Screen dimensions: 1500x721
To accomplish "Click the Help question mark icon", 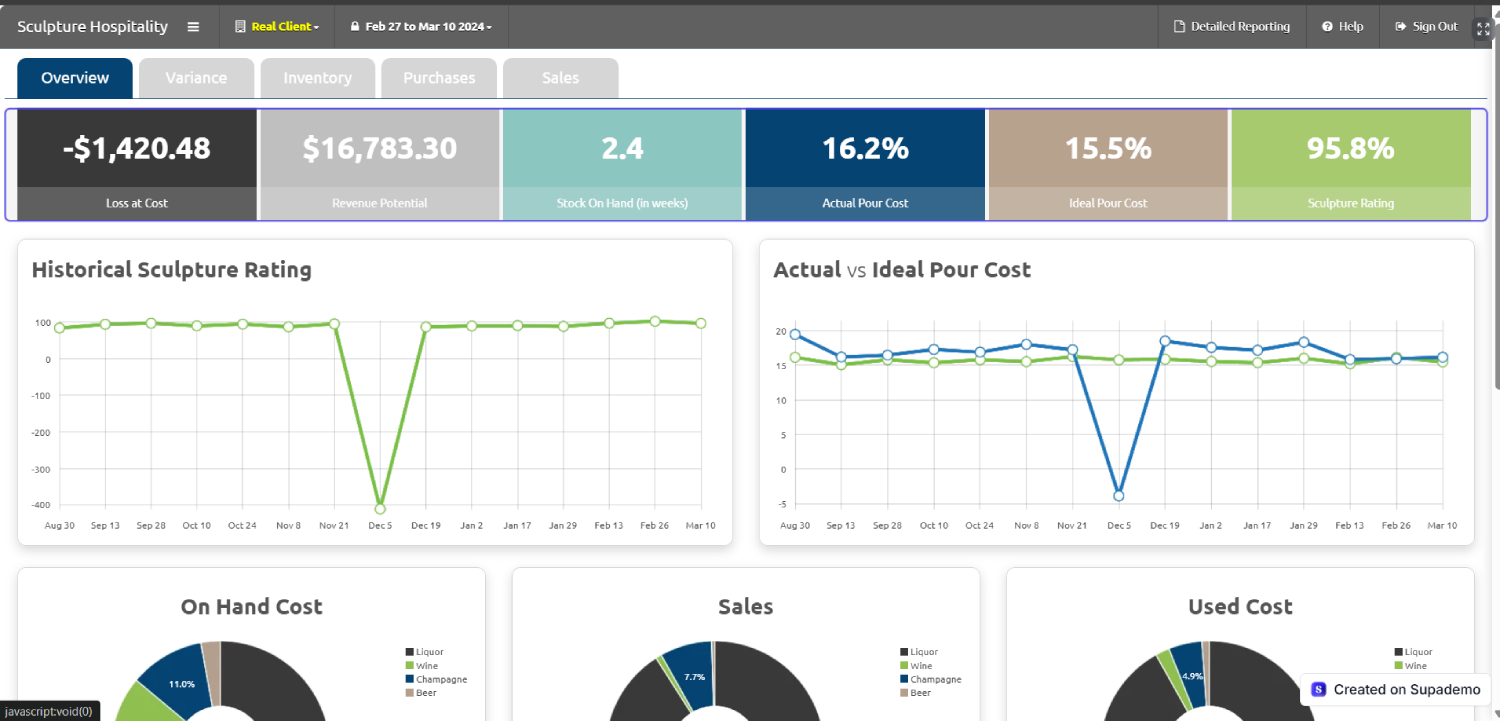I will 1327,27.
